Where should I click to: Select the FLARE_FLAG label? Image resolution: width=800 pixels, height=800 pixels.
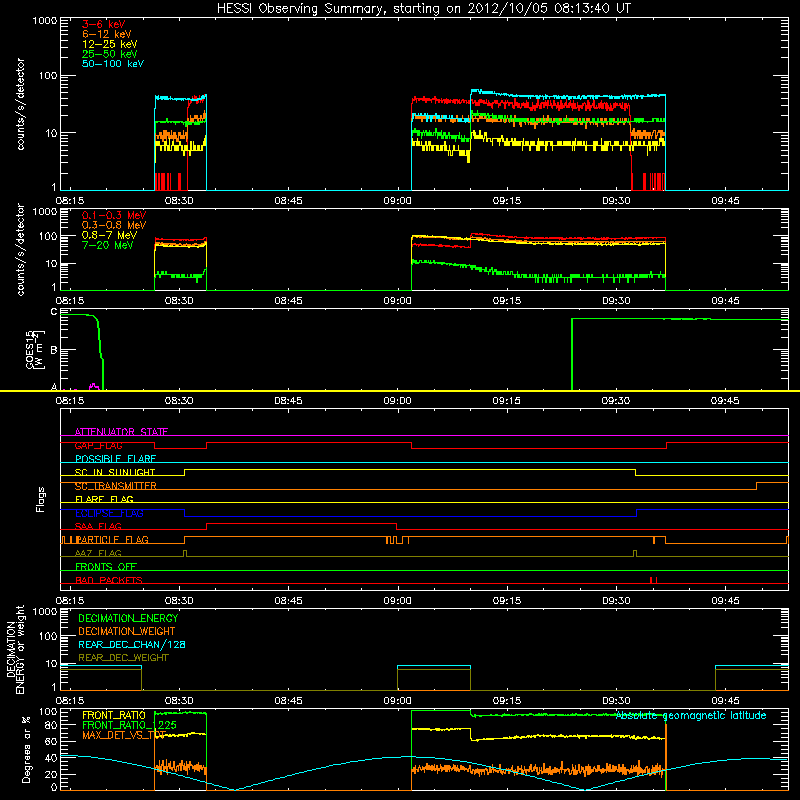(104, 499)
